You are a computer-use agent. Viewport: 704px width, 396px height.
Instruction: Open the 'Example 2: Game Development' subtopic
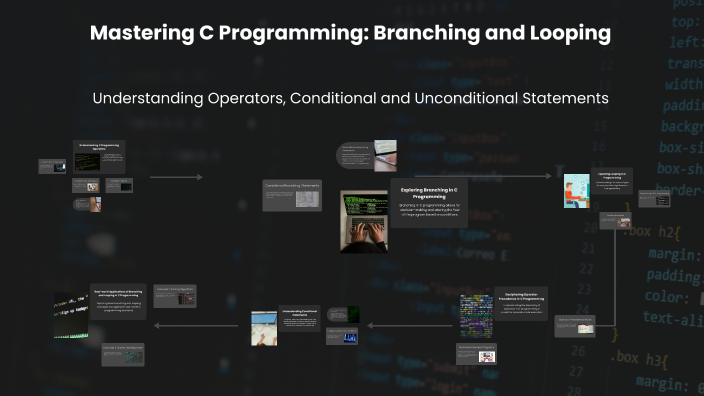[123, 355]
